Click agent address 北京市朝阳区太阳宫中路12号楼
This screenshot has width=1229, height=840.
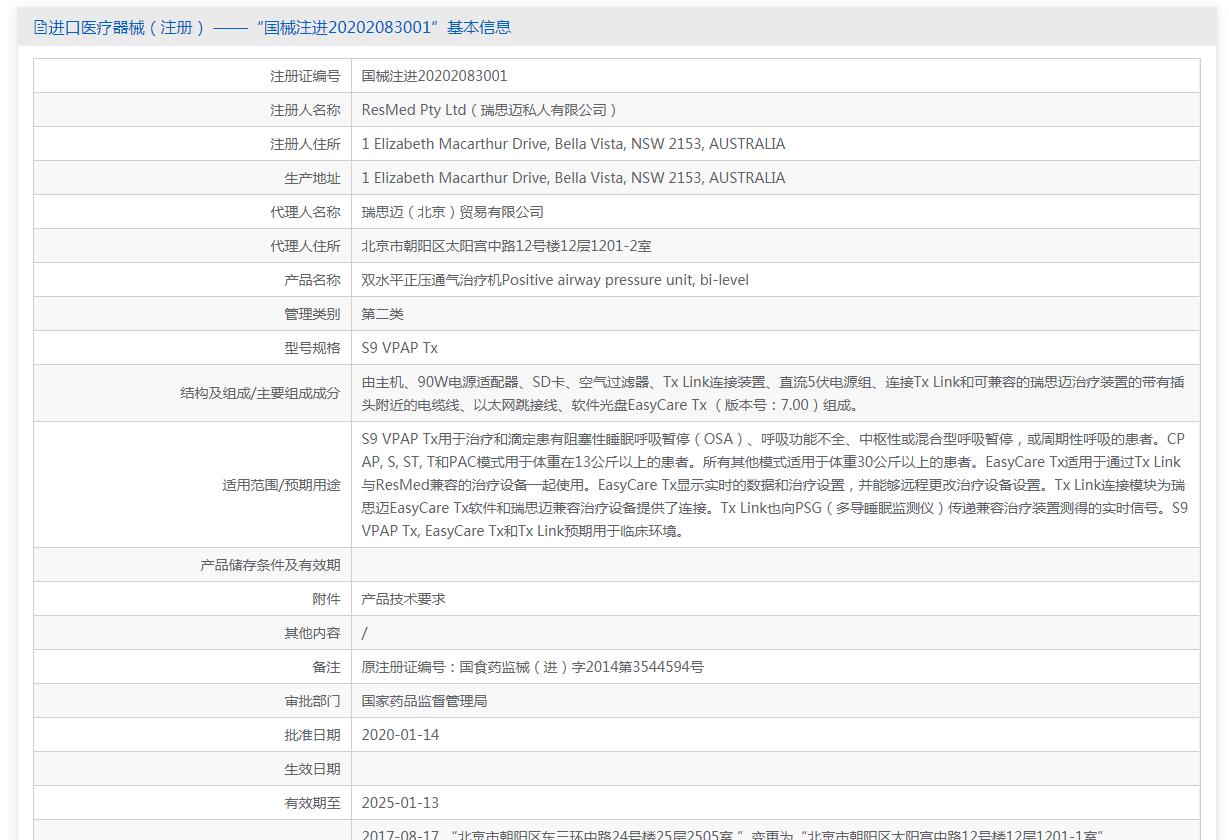tap(506, 246)
